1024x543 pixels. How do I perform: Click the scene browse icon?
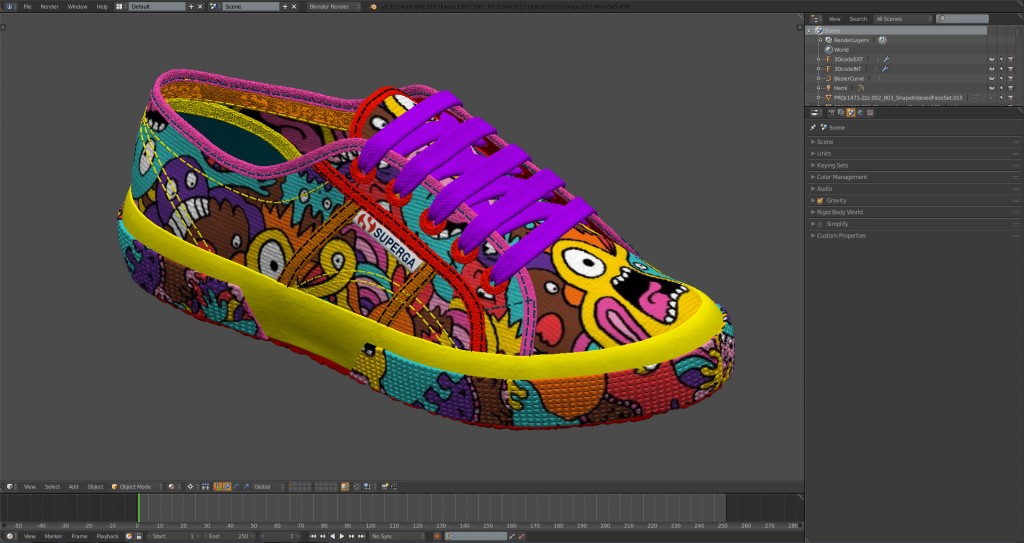214,7
